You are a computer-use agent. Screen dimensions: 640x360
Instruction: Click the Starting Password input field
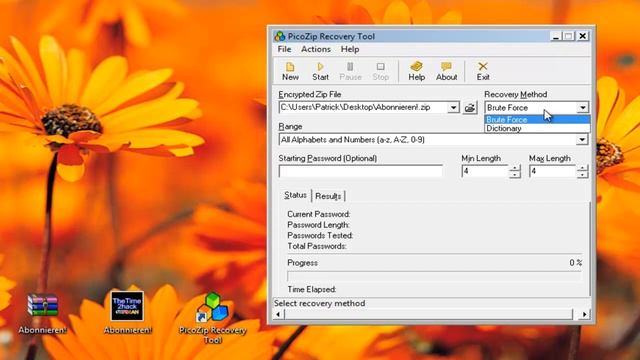click(361, 171)
